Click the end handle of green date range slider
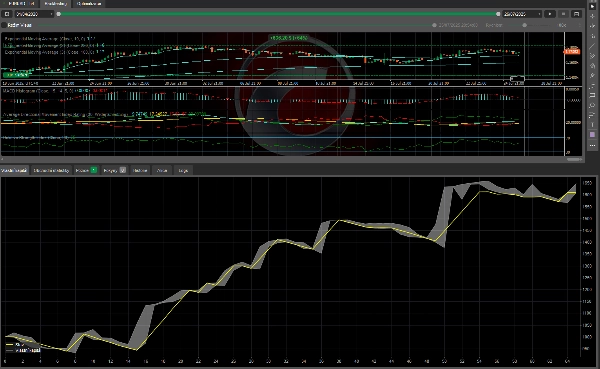This screenshot has width=600, height=369. point(498,14)
